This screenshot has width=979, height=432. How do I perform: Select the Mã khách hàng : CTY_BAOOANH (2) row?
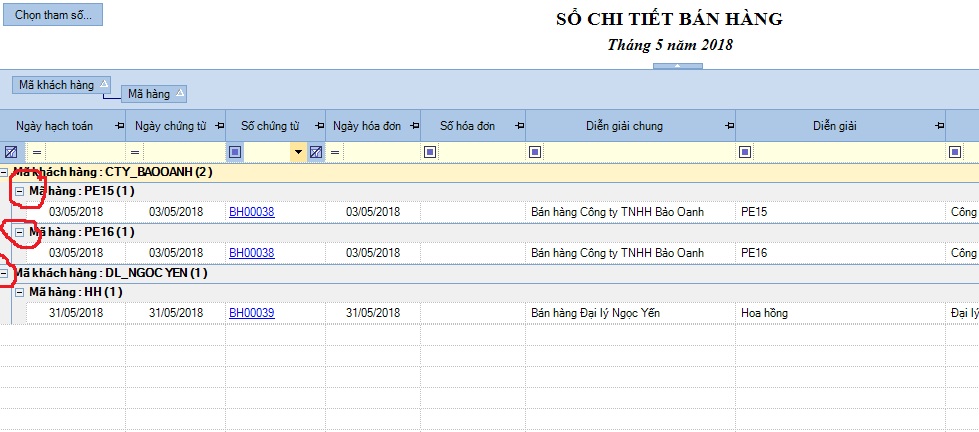[x=490, y=172]
